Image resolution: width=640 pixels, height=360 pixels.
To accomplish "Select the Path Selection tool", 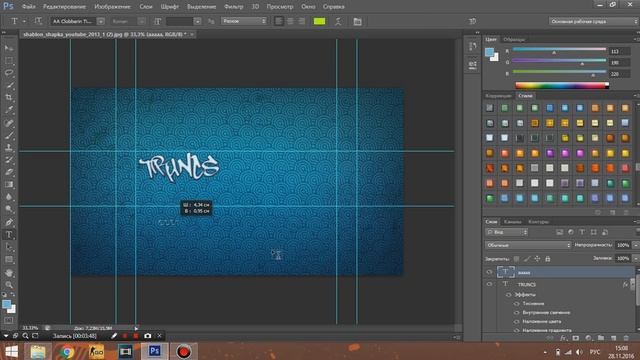I will click(9, 247).
